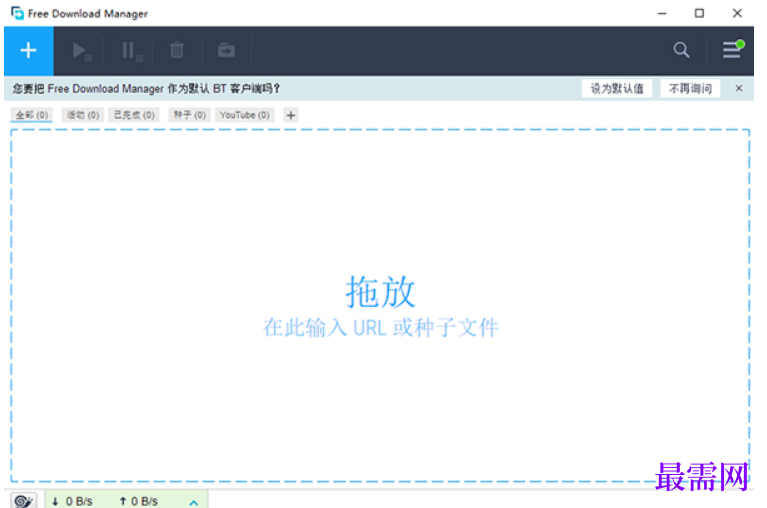The height and width of the screenshot is (508, 767).
Task: Click upload speed 0 B/s indicator
Action: point(138,502)
